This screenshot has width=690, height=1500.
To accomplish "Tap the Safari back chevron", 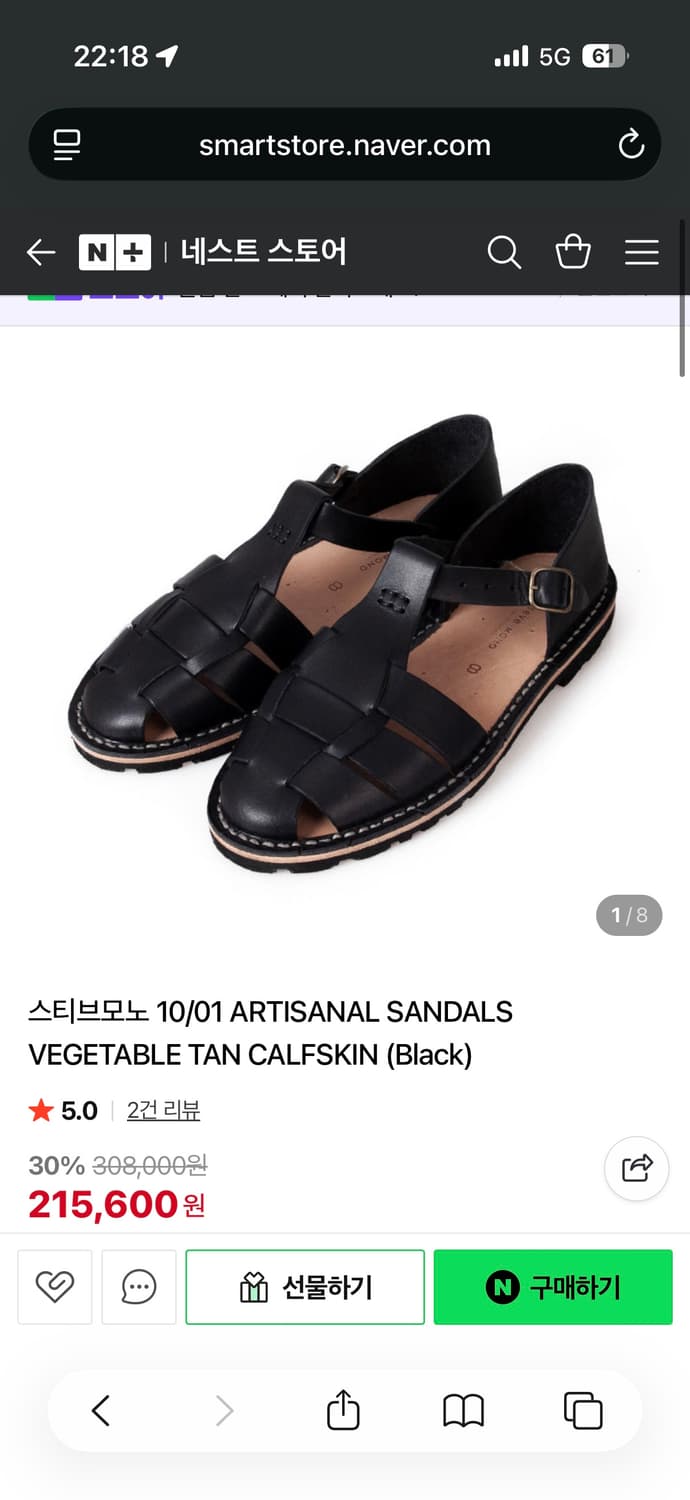I will click(x=100, y=1411).
